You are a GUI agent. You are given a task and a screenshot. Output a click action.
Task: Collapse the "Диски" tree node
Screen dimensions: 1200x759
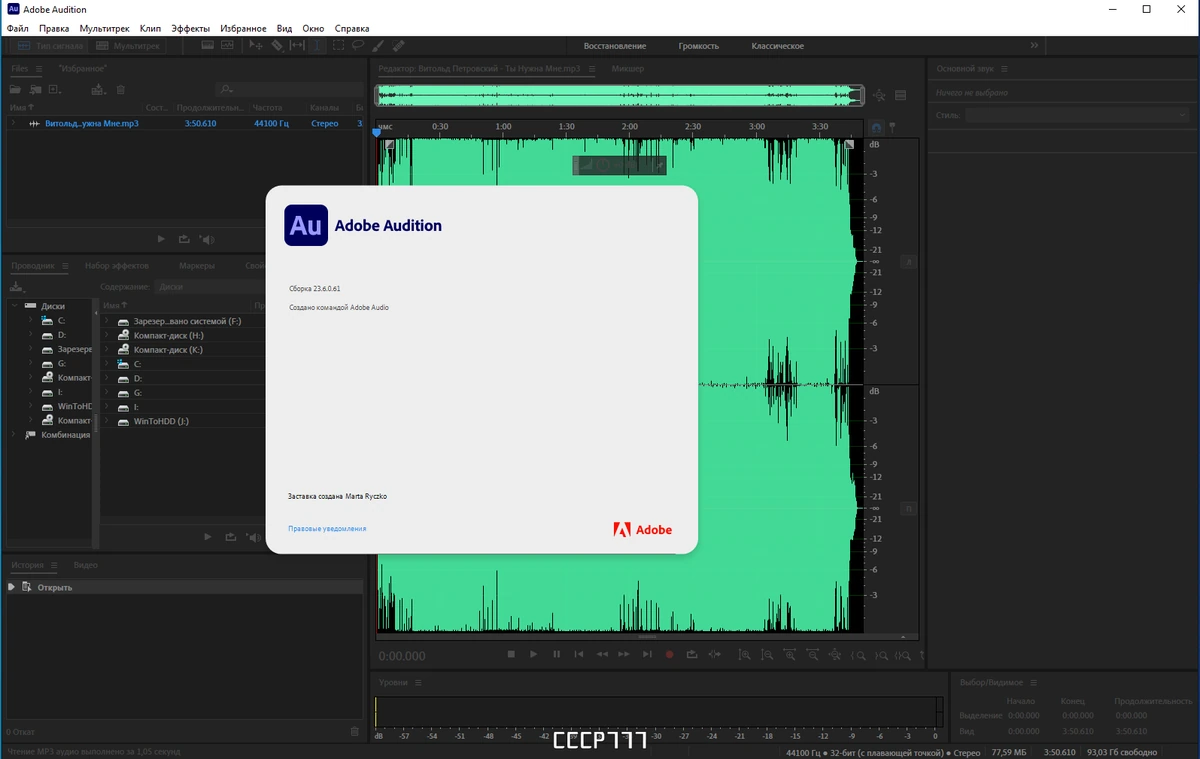tap(14, 306)
